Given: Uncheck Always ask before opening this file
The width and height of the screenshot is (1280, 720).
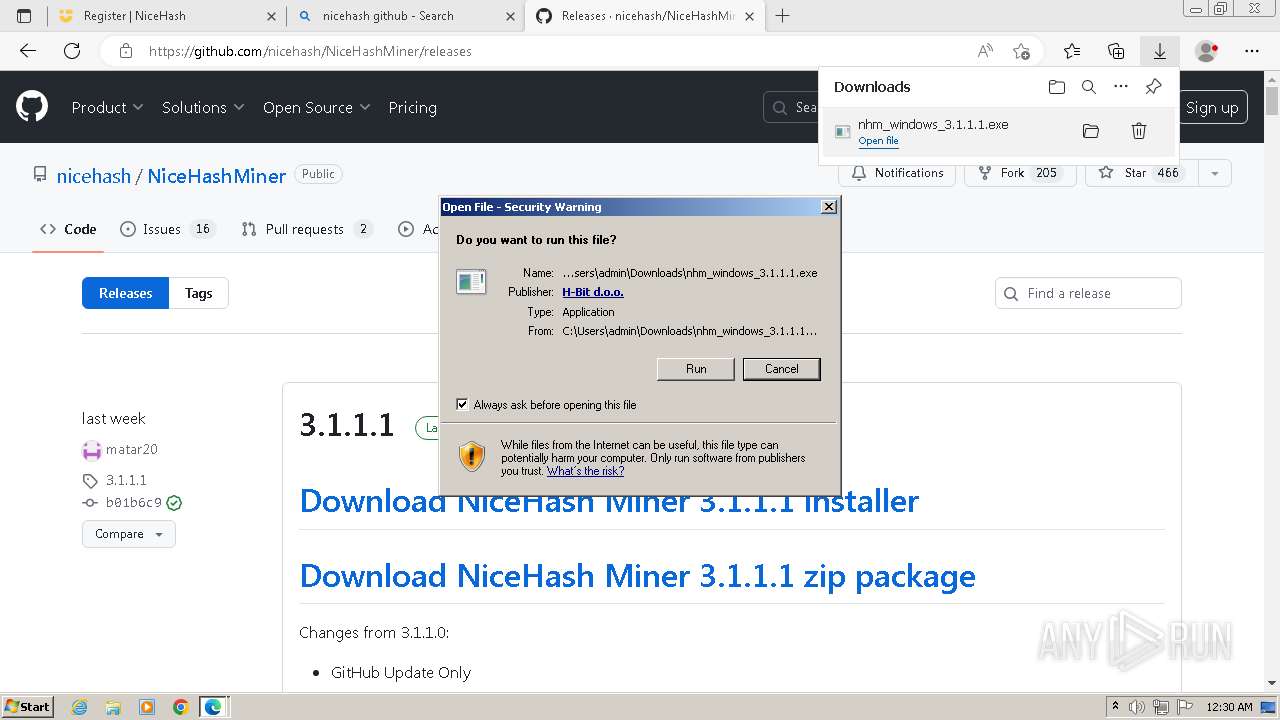Looking at the screenshot, I should point(462,405).
